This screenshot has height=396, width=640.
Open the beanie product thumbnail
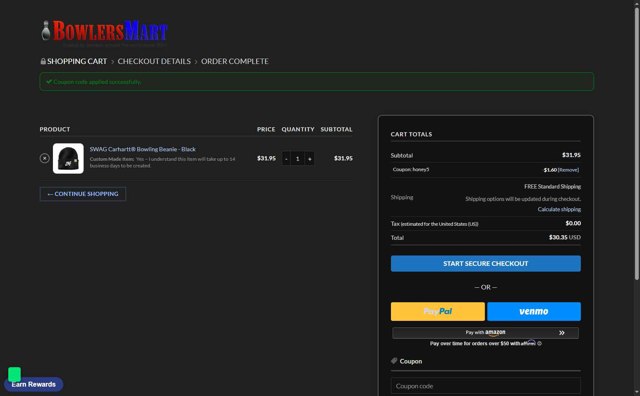(x=68, y=158)
